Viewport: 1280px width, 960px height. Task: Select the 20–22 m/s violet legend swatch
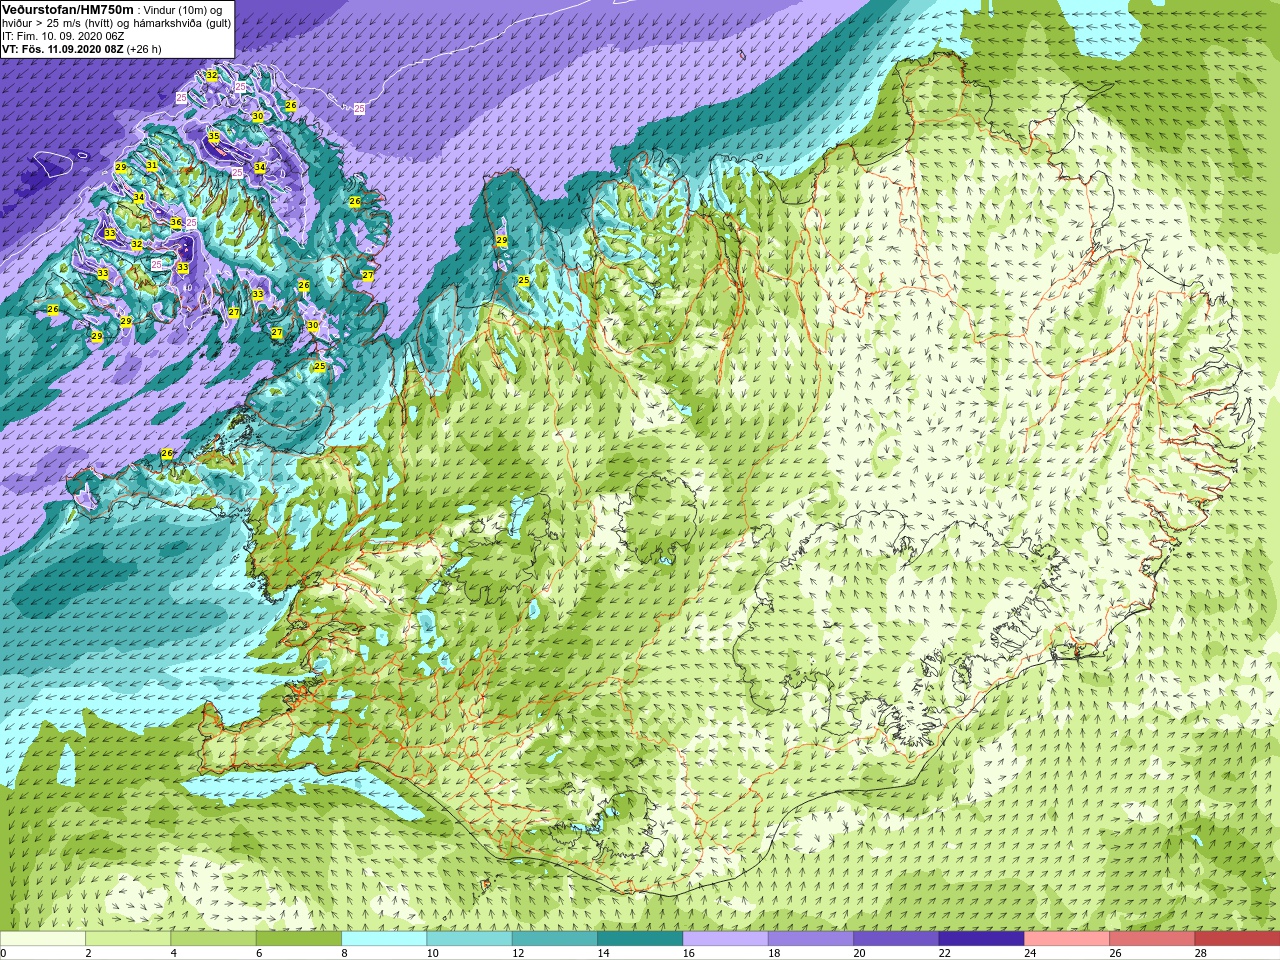pyautogui.click(x=896, y=939)
